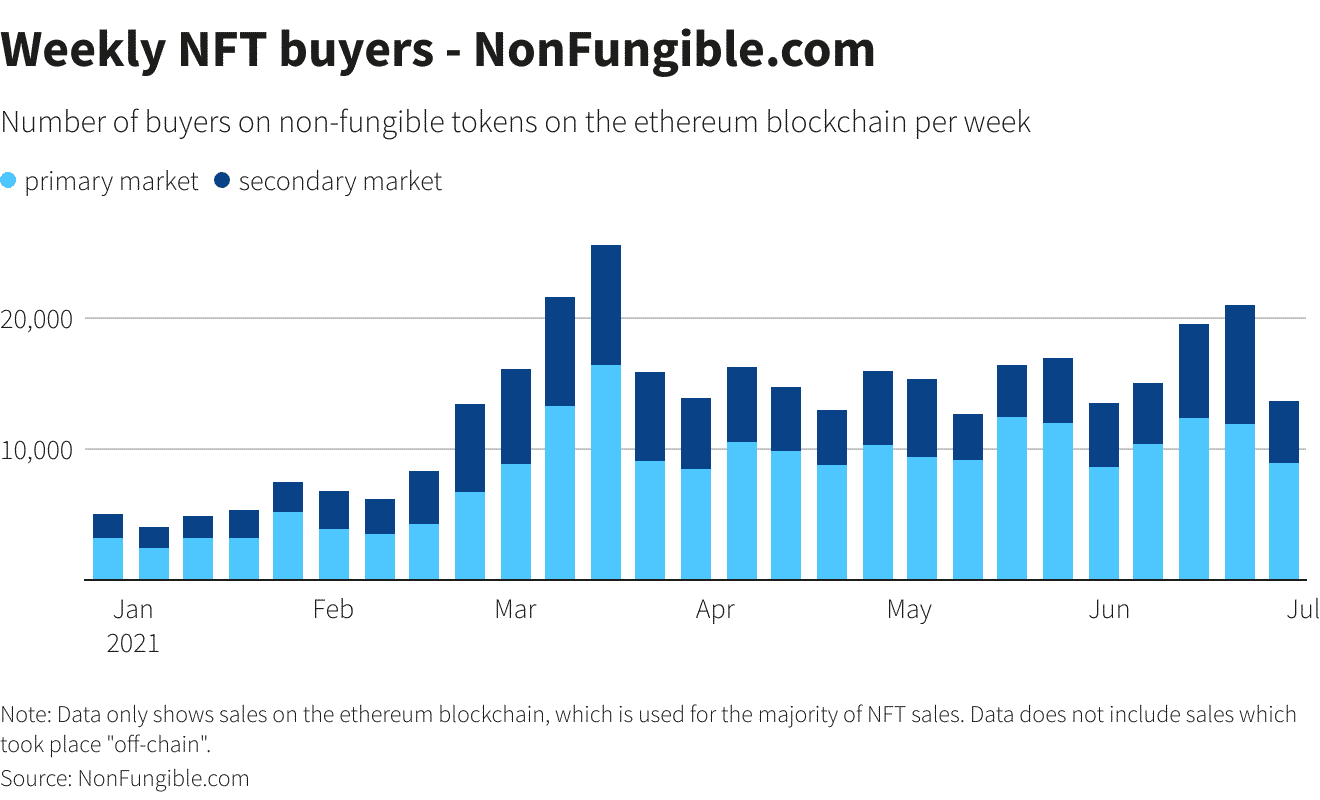Click the chart subtitle about ethereum blockchain
This screenshot has width=1320, height=800.
point(516,124)
